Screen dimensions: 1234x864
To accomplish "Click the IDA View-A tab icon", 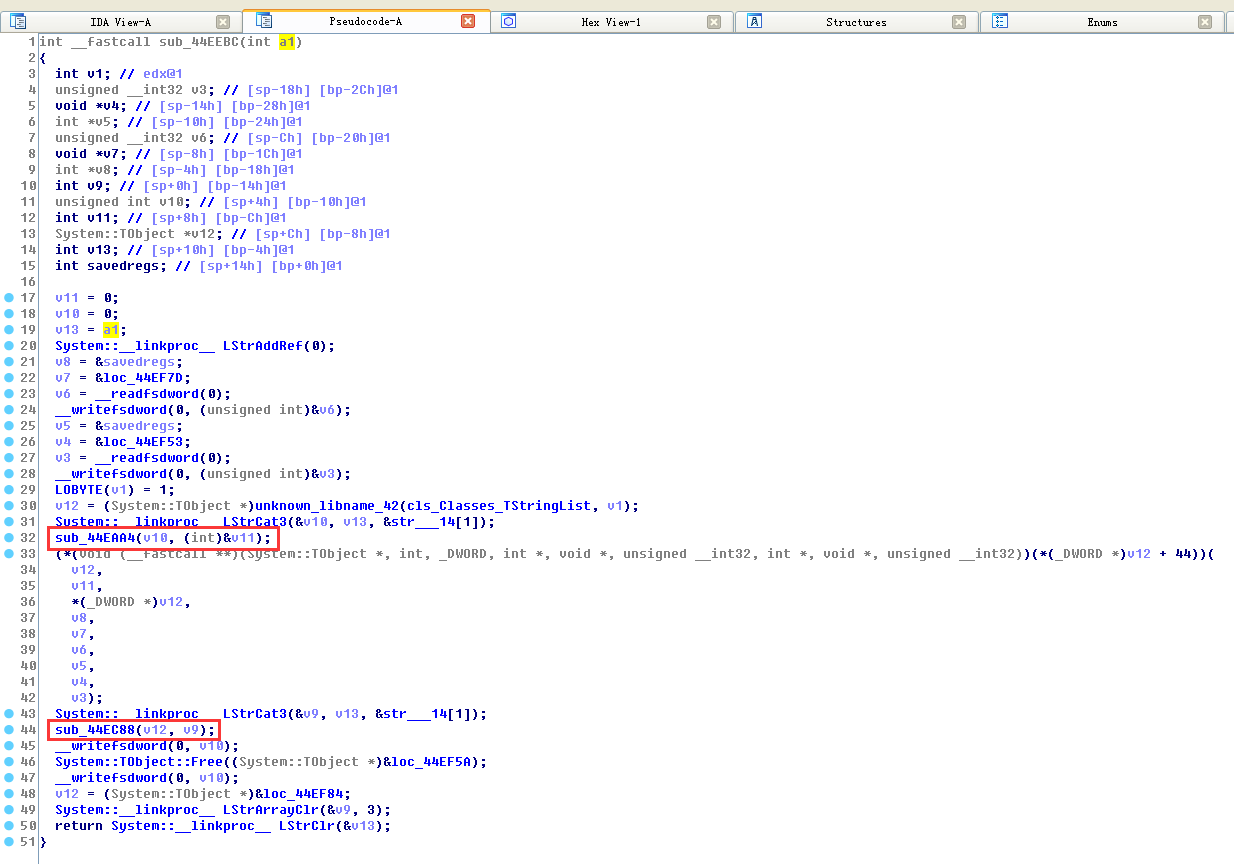I will [18, 21].
